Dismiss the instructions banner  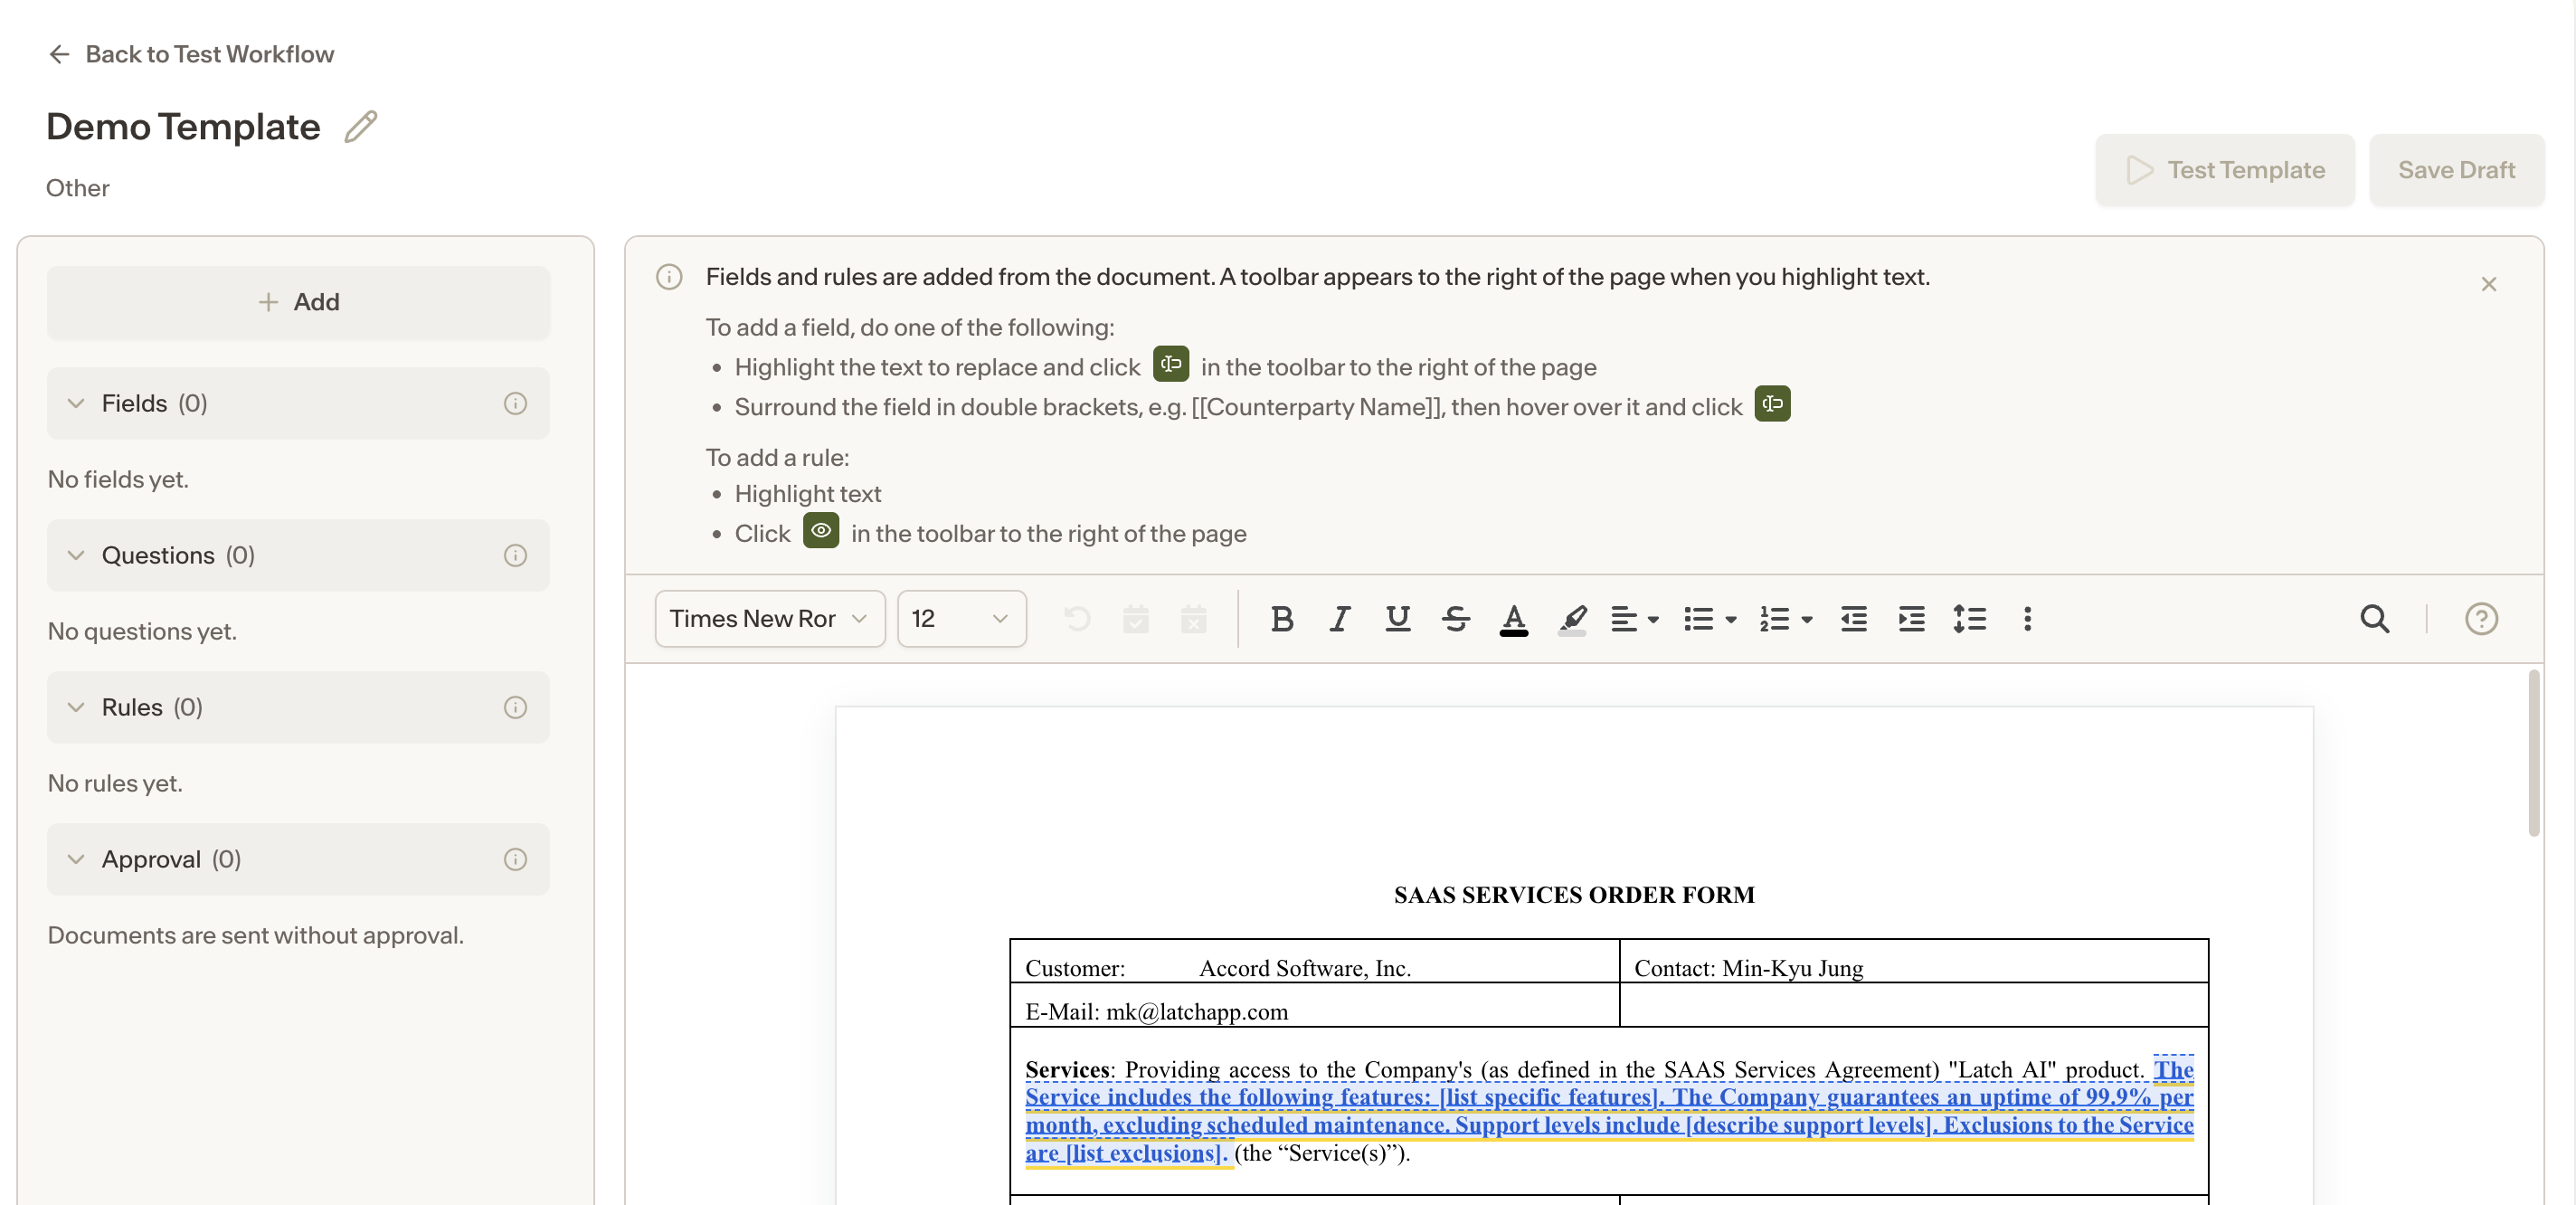pos(2489,284)
